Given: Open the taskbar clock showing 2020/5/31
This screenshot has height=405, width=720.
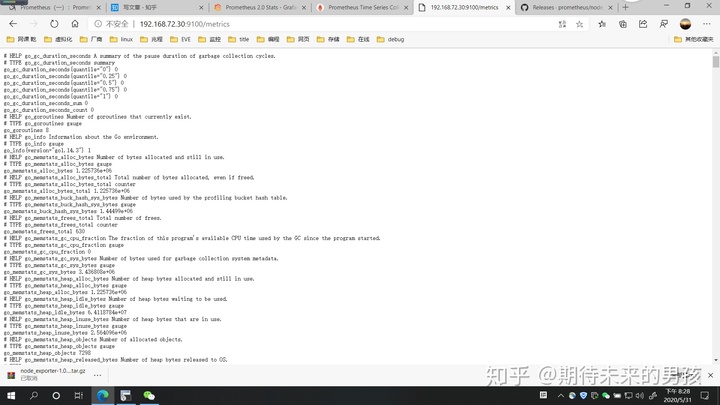Looking at the screenshot, I should click(x=678, y=395).
